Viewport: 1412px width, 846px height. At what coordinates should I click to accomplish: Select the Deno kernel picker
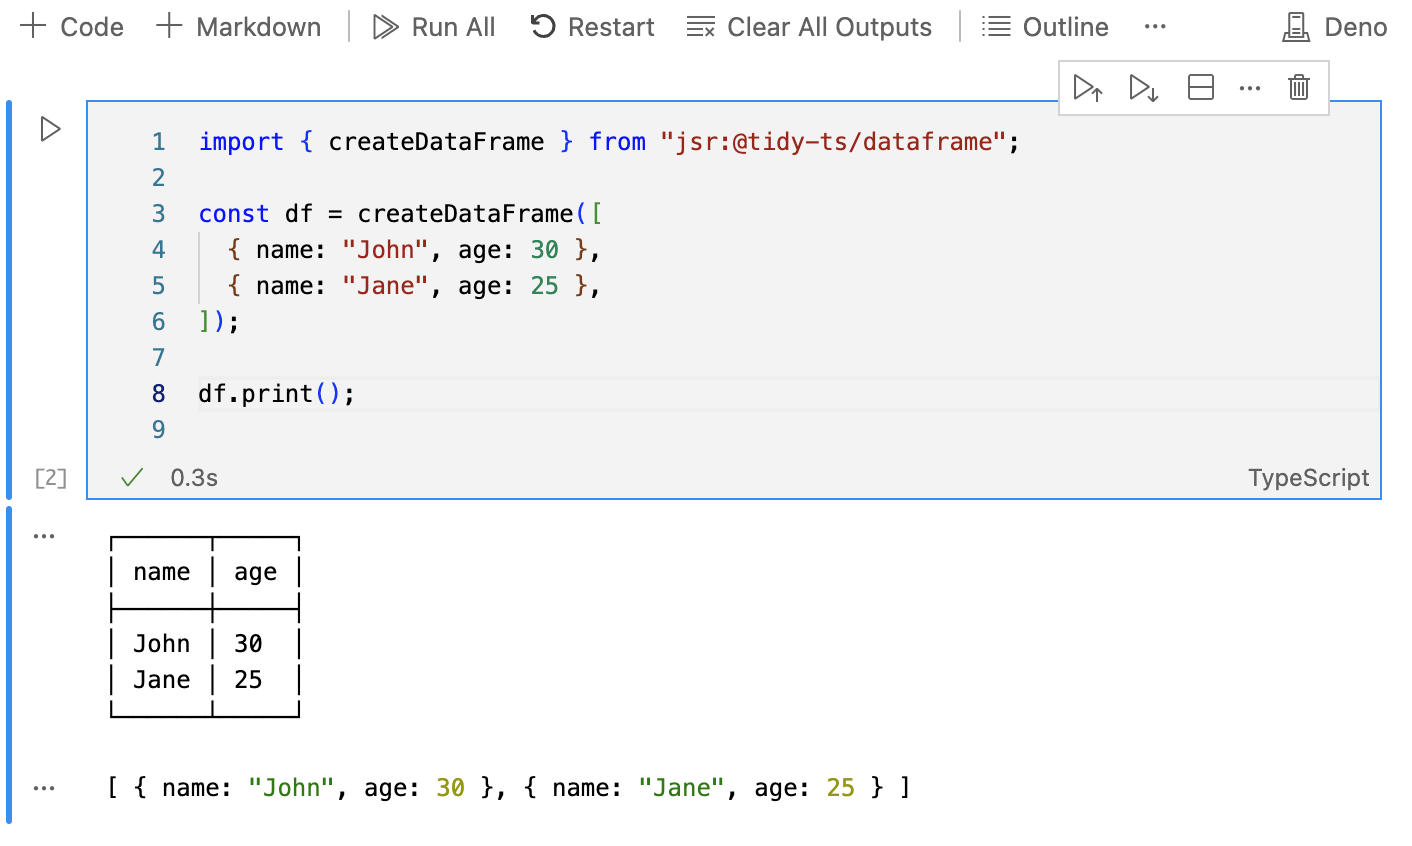pos(1335,27)
